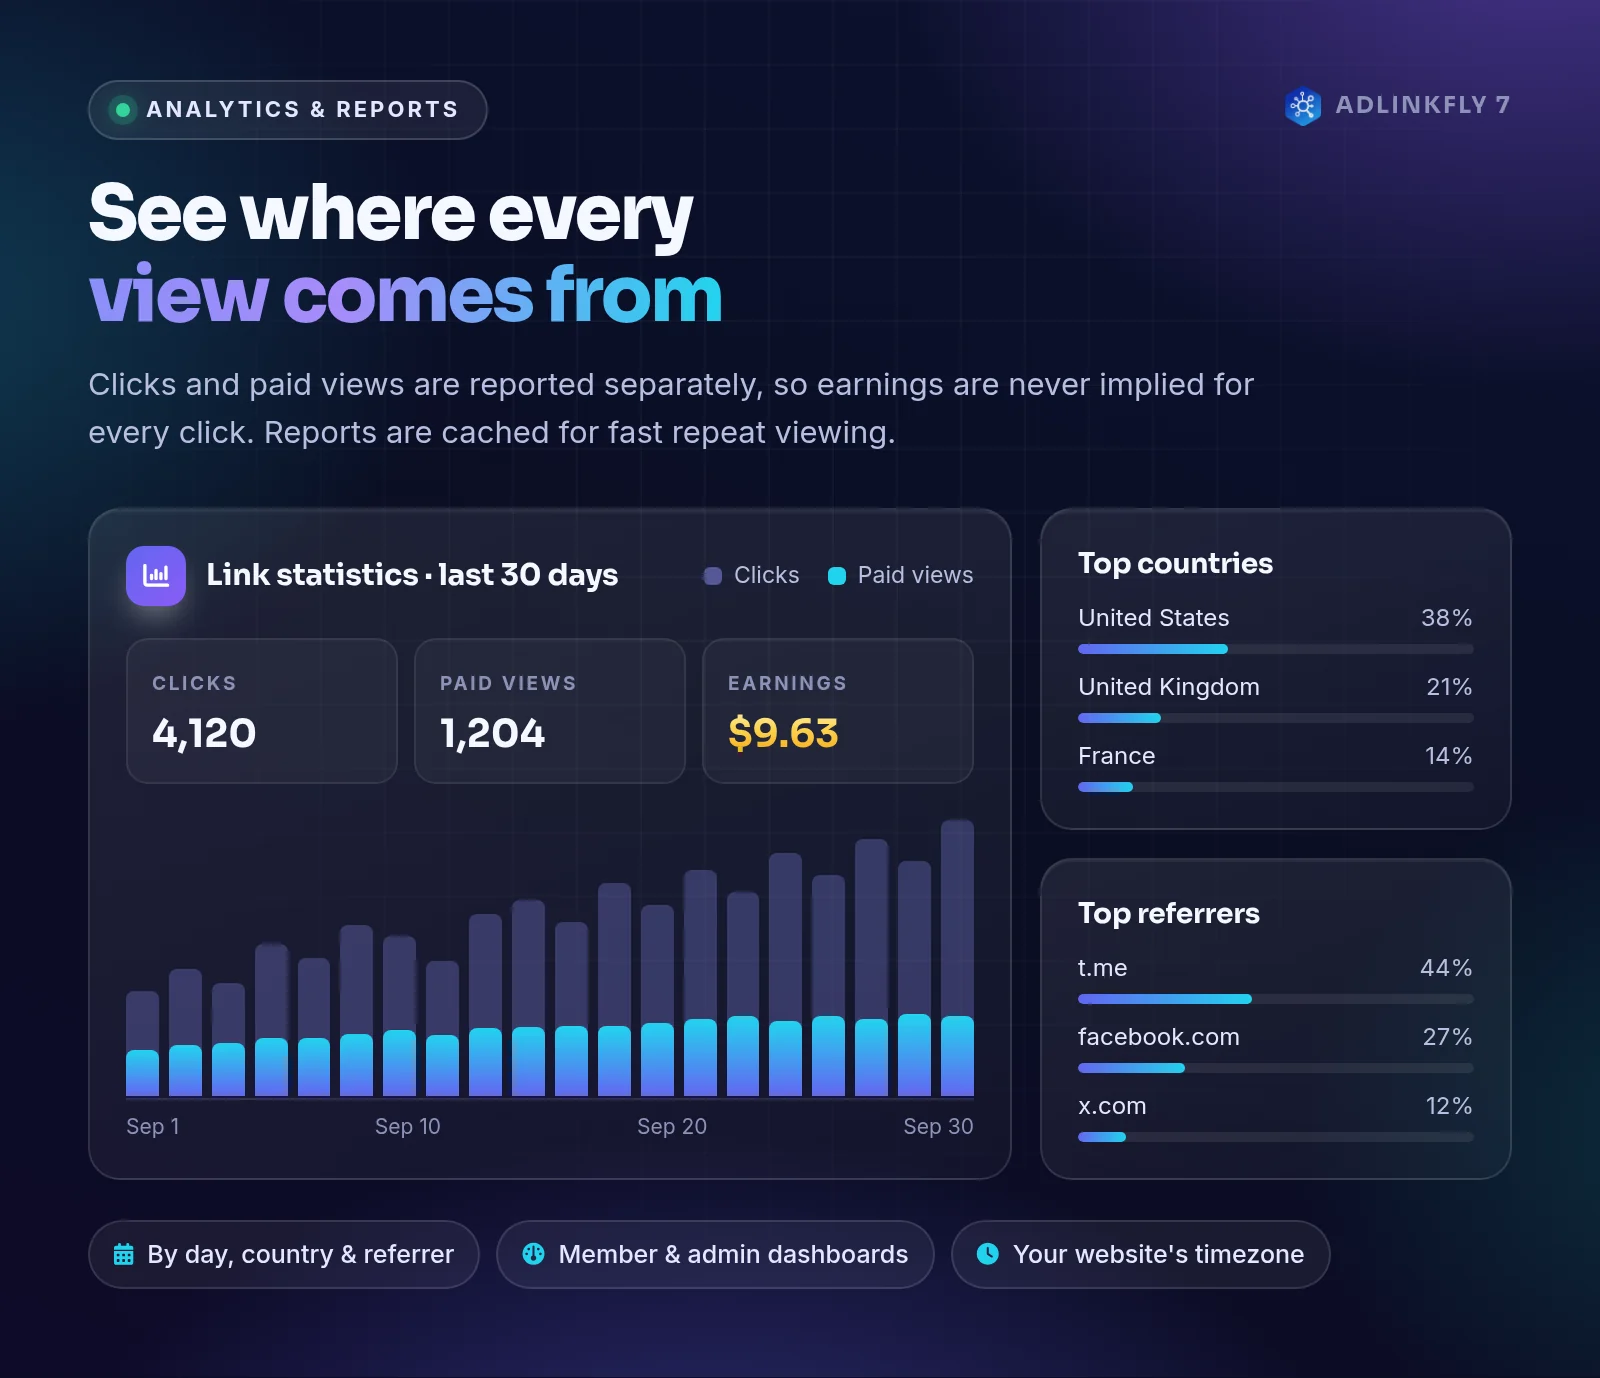The height and width of the screenshot is (1378, 1600).
Task: Click the Your website's timezone pill
Action: [x=1141, y=1254]
